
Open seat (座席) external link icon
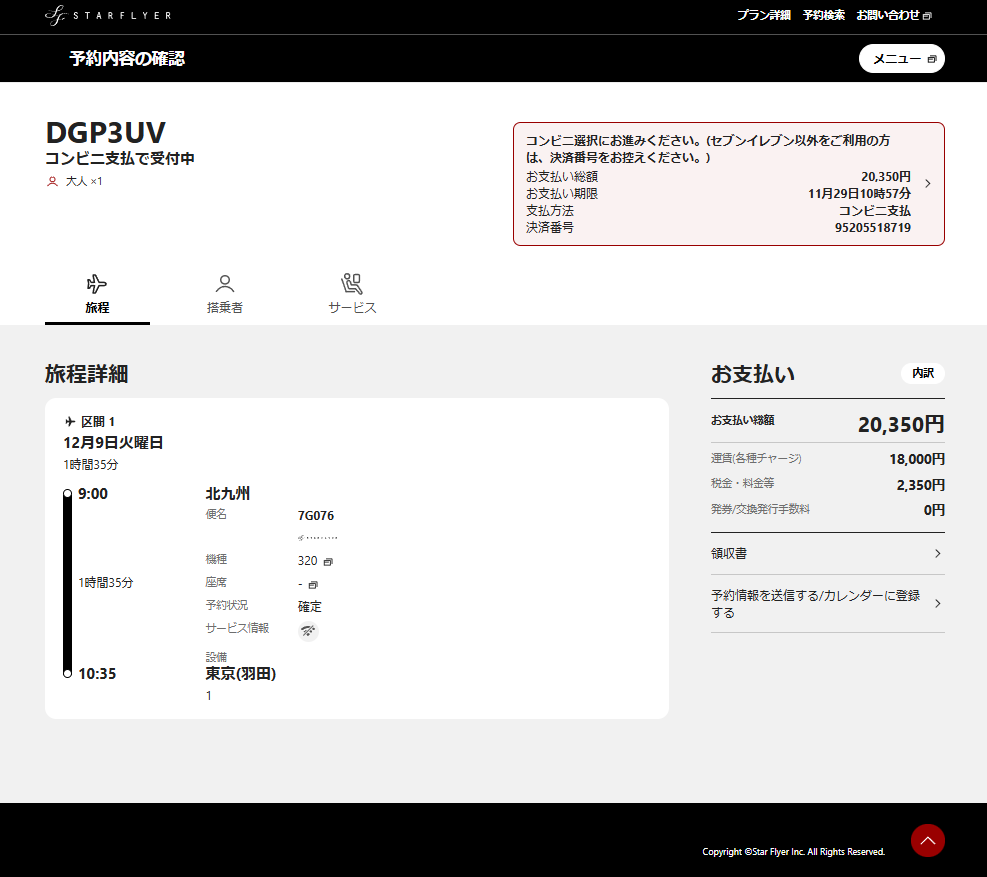(x=313, y=584)
